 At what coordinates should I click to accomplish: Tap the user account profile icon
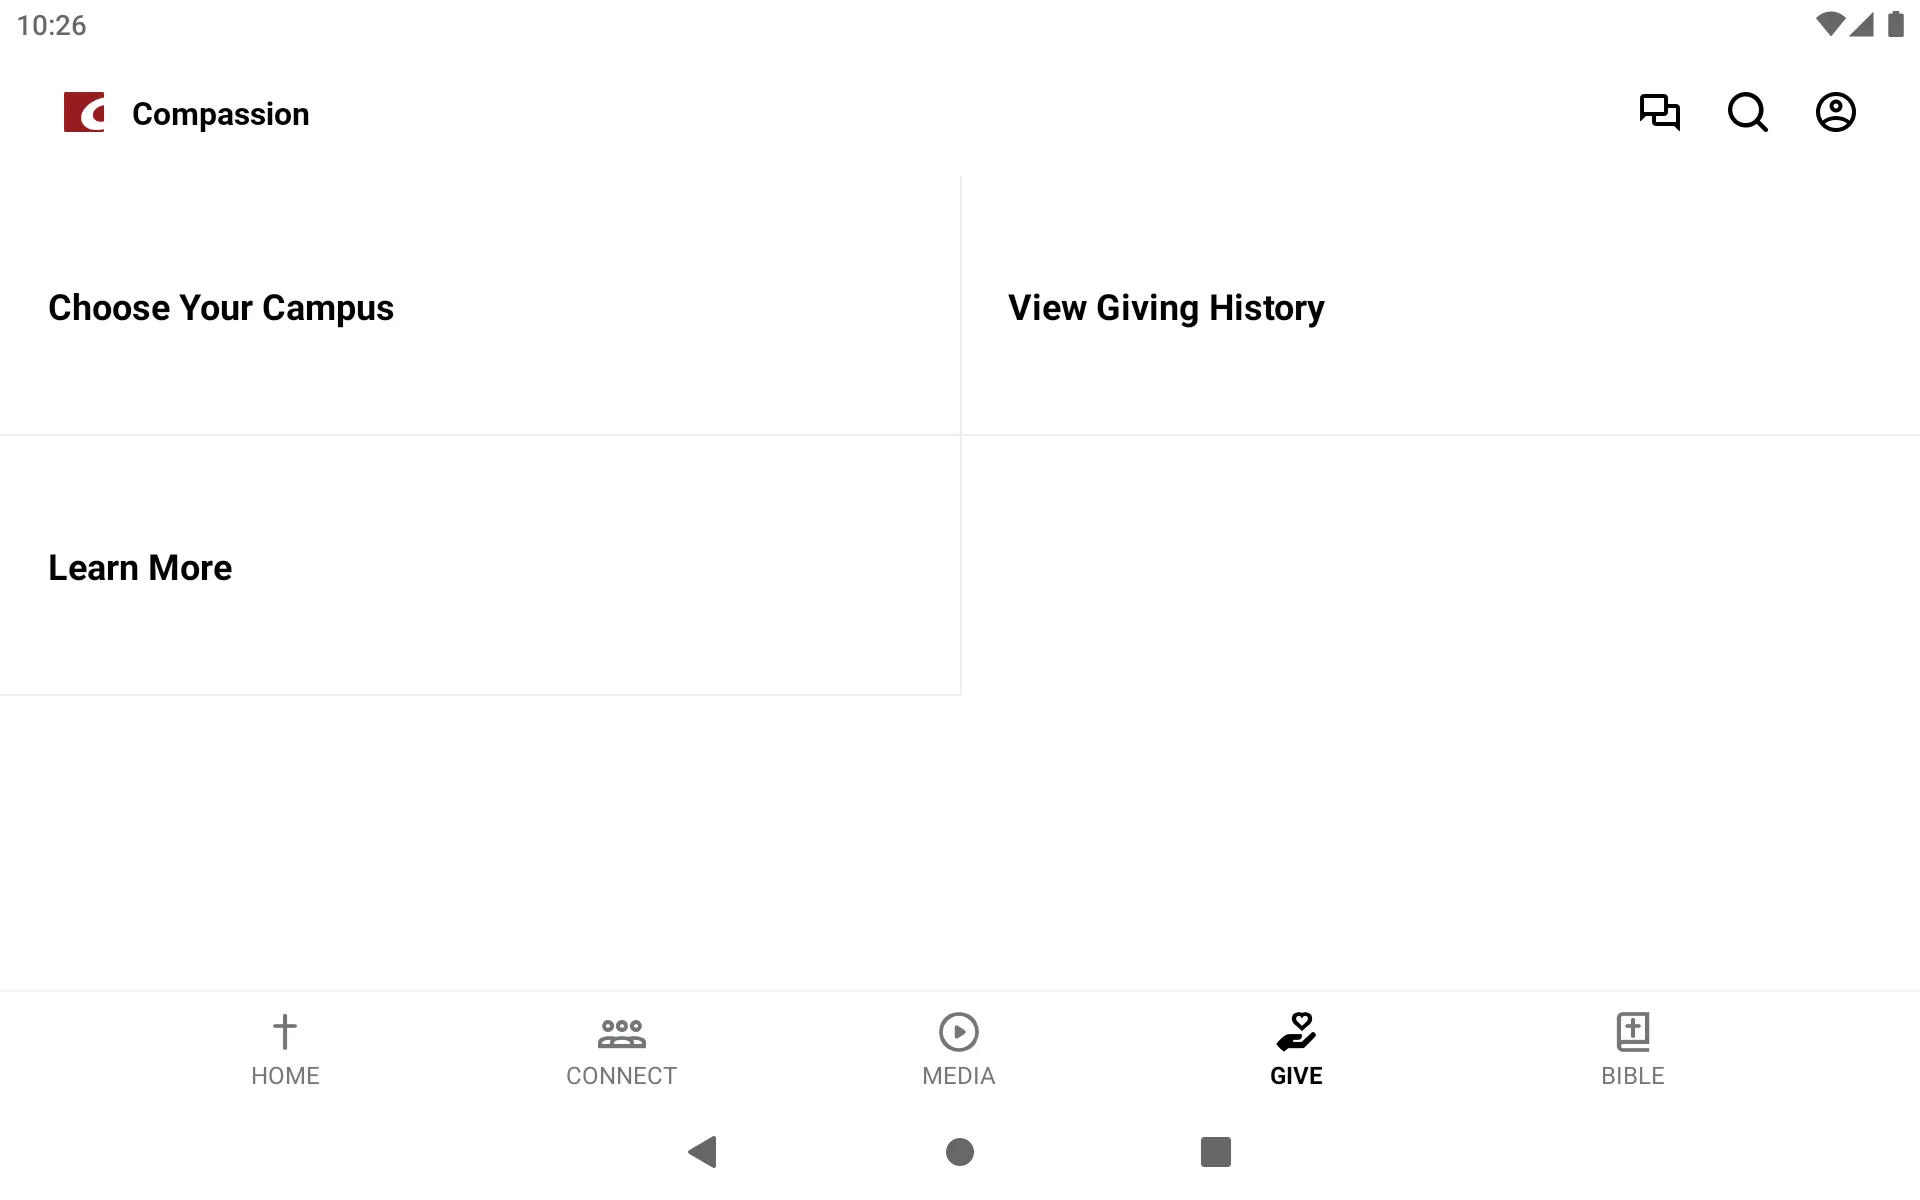pyautogui.click(x=1836, y=112)
